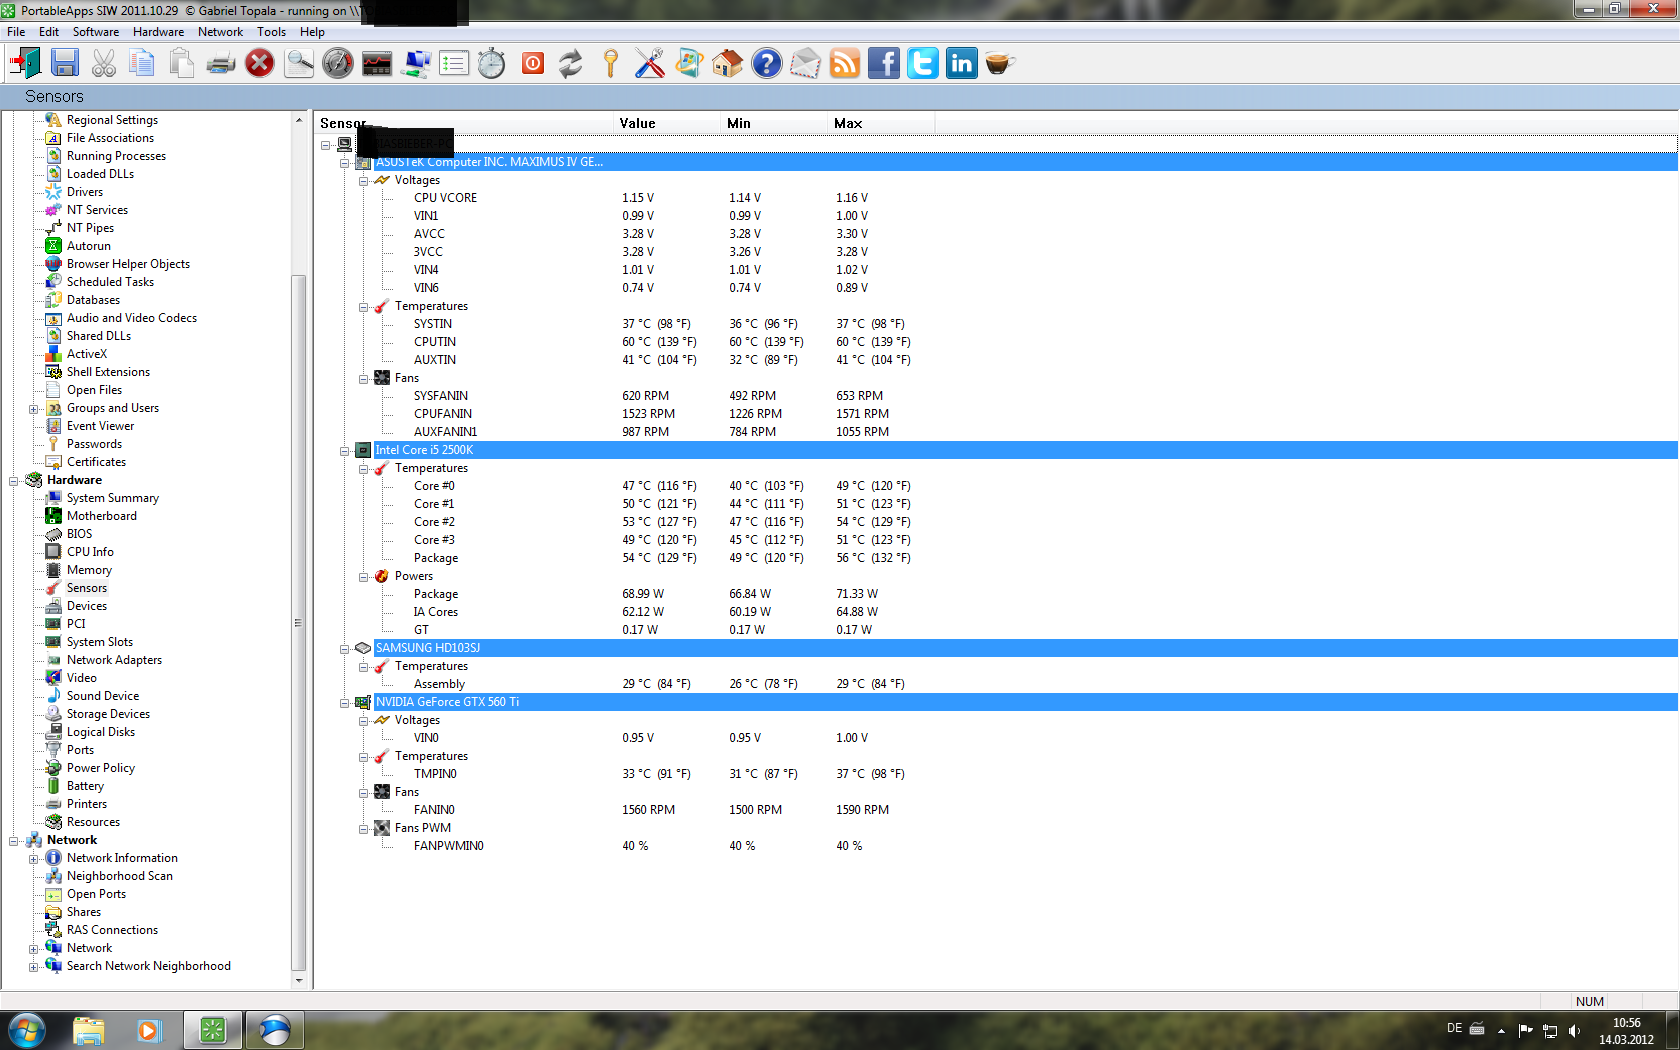
Task: Click the blue question mark help icon
Action: (767, 64)
